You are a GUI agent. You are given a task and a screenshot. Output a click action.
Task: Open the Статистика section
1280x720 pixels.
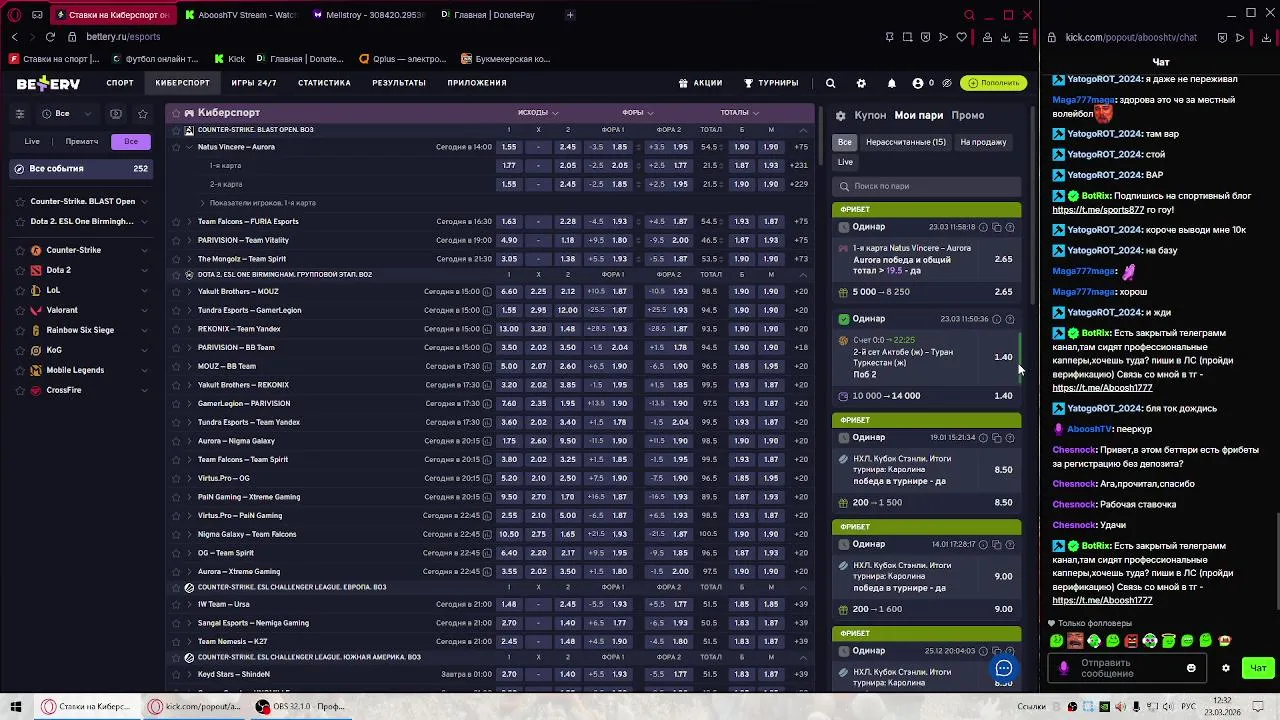coord(324,83)
